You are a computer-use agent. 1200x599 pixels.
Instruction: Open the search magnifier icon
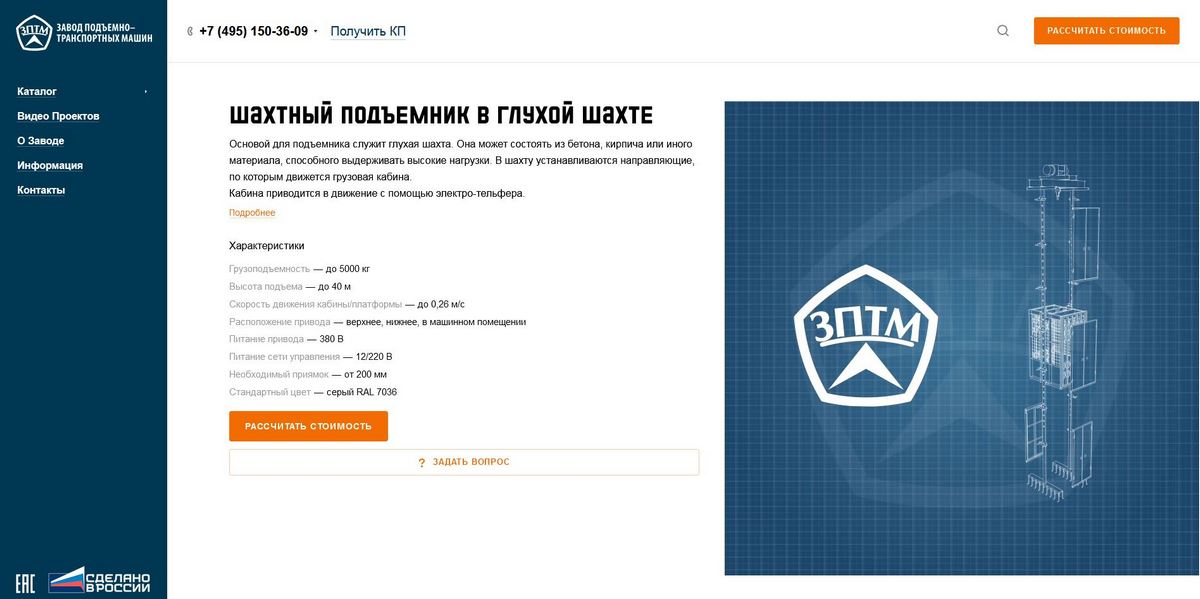[1003, 31]
